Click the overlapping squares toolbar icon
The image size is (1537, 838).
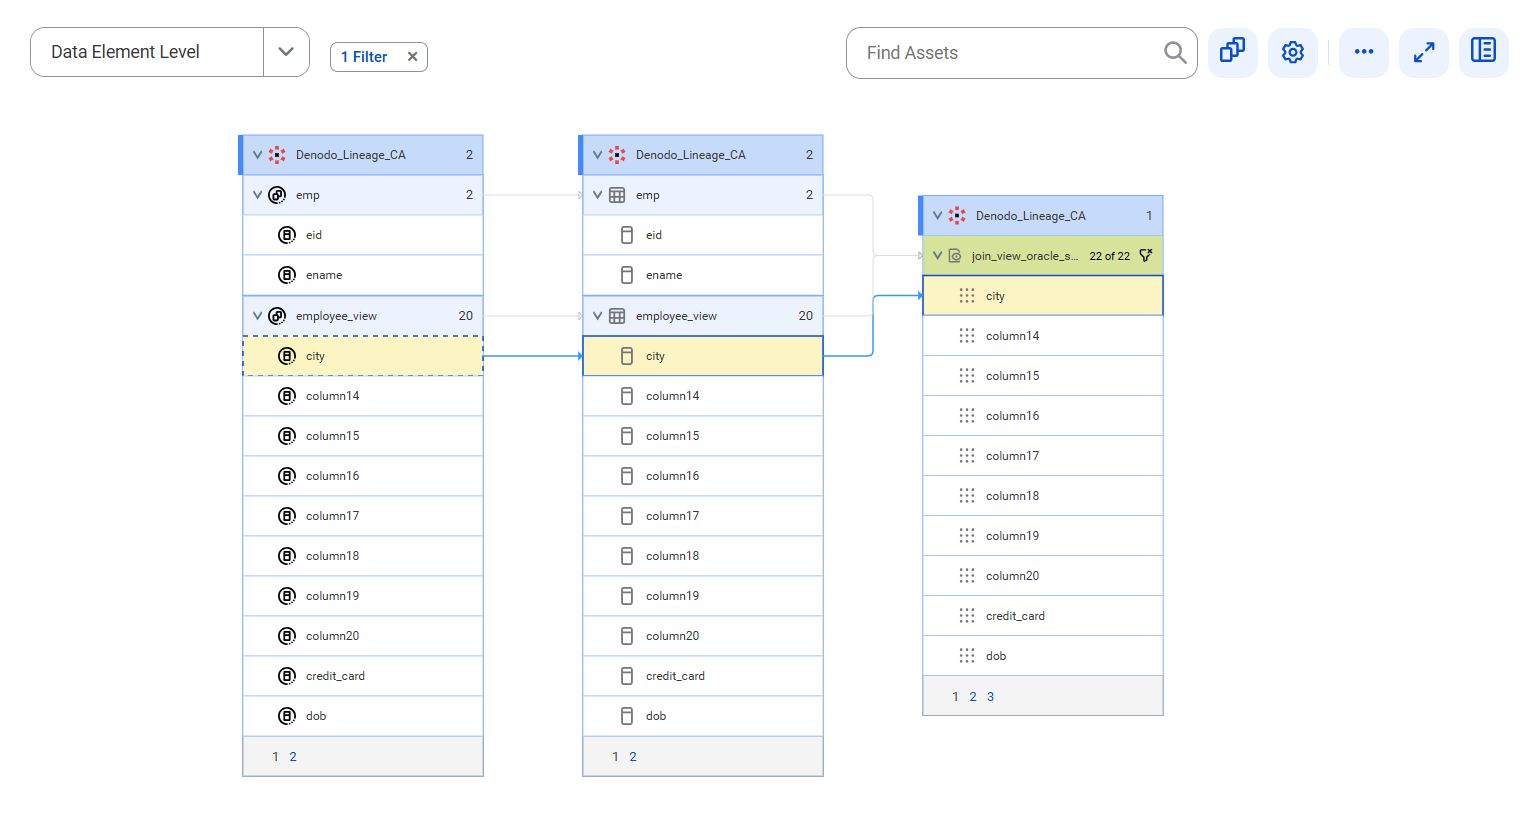[1232, 52]
